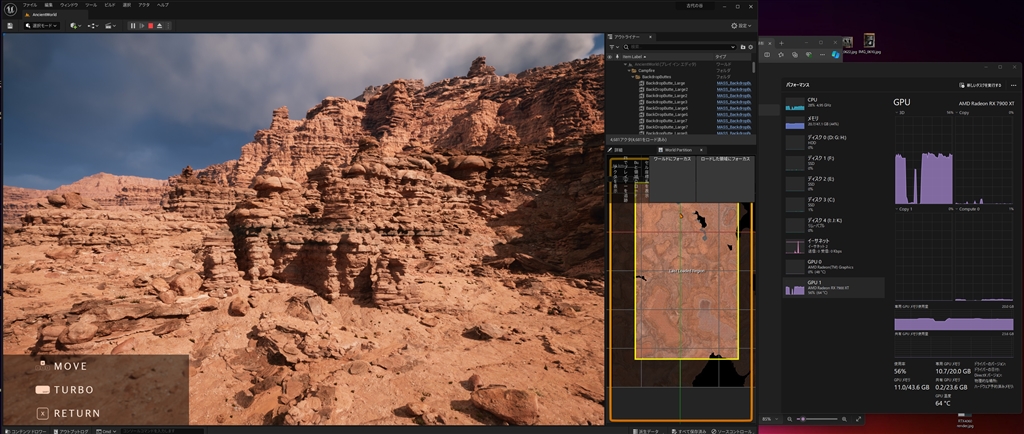
Task: Stop the running play session
Action: pos(151,25)
